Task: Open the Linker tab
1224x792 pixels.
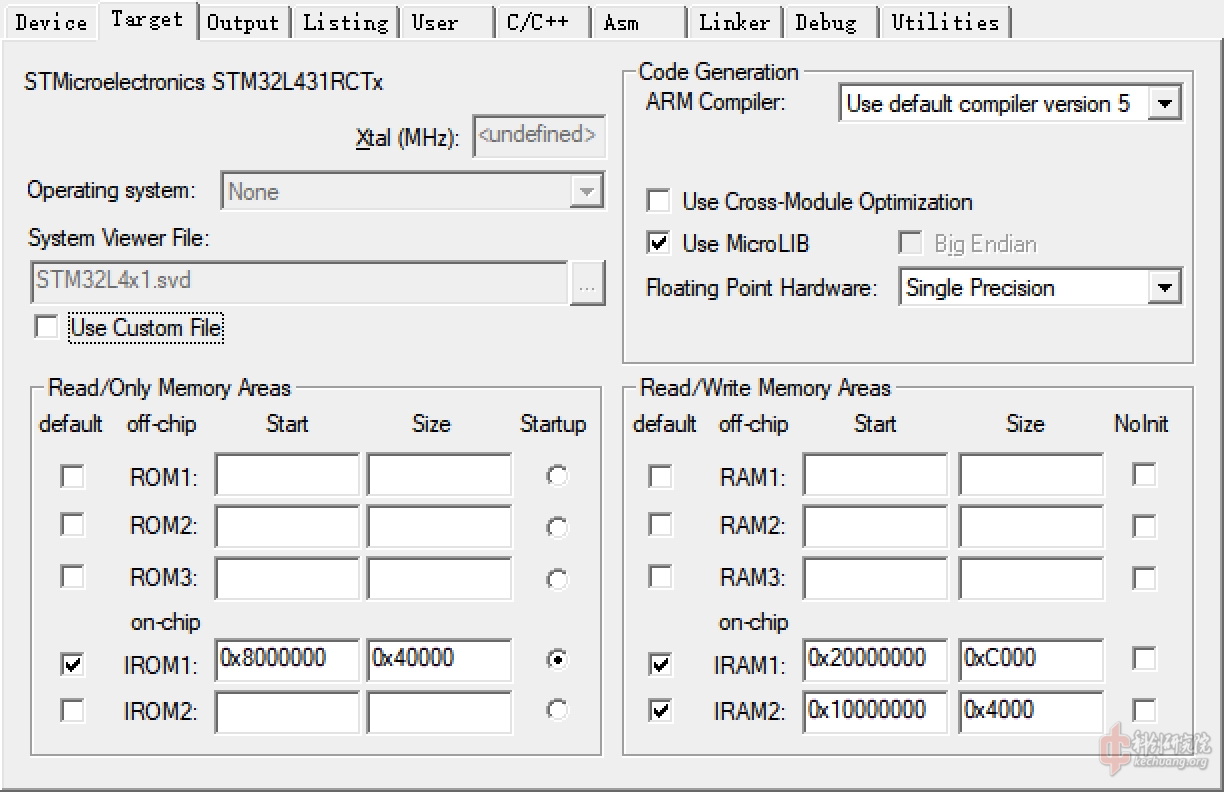Action: coord(735,22)
